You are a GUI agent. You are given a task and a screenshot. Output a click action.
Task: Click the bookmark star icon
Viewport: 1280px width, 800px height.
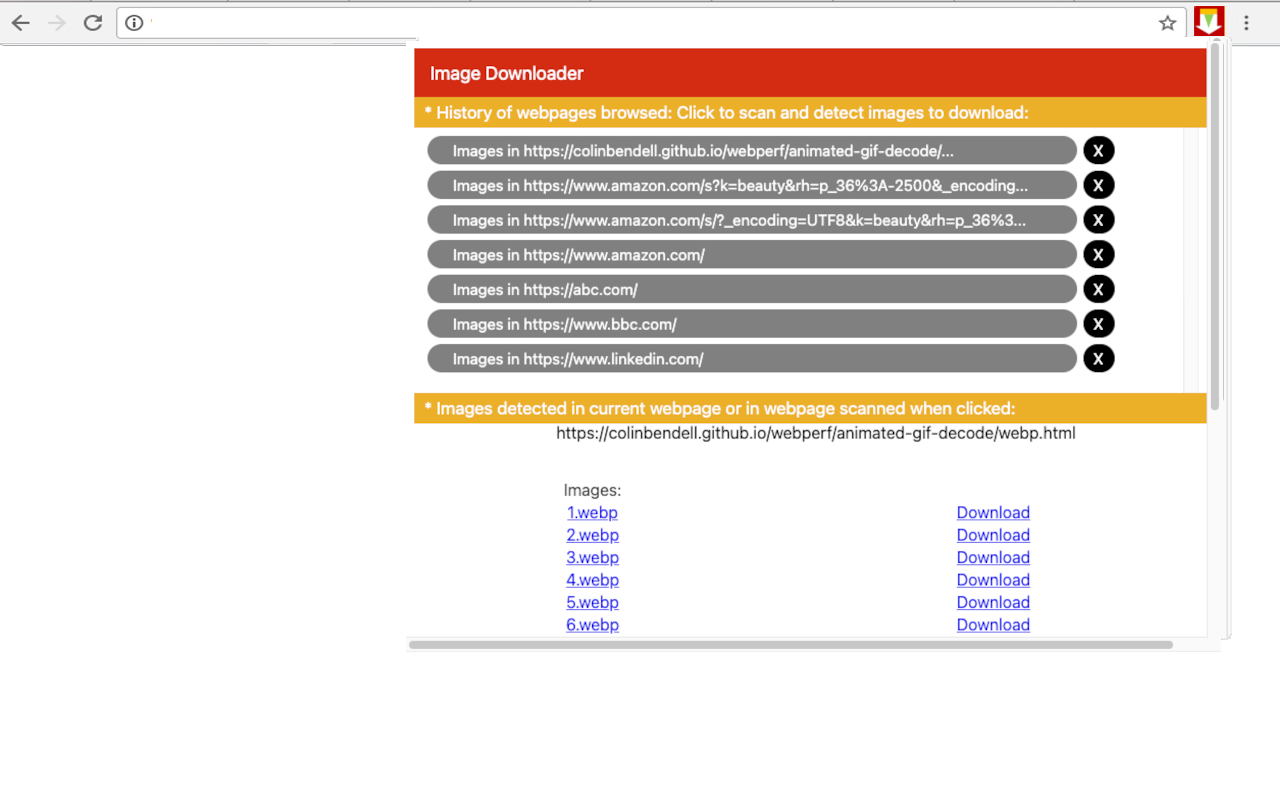coord(1167,22)
